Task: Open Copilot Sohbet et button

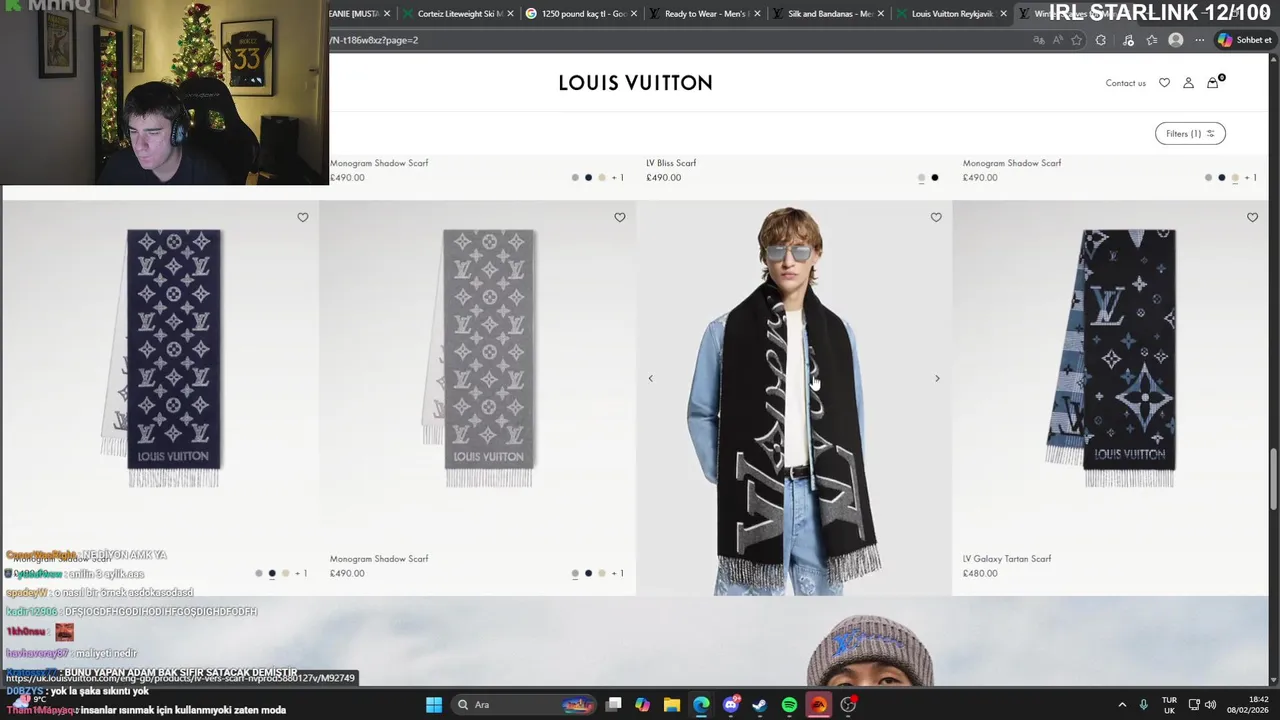Action: coord(1244,40)
